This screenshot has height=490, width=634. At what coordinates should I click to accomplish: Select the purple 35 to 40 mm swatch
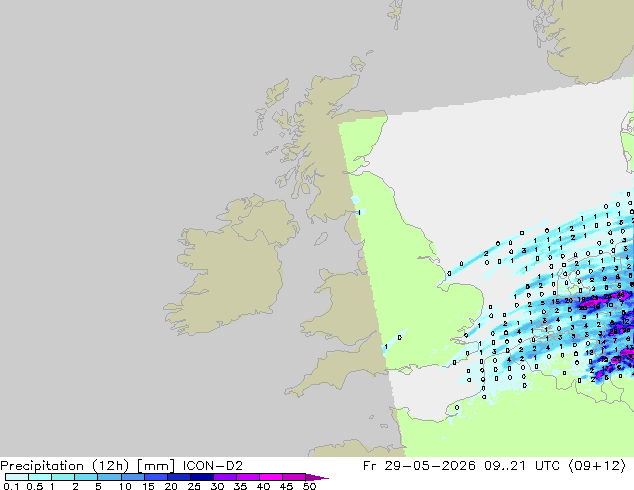point(248,477)
